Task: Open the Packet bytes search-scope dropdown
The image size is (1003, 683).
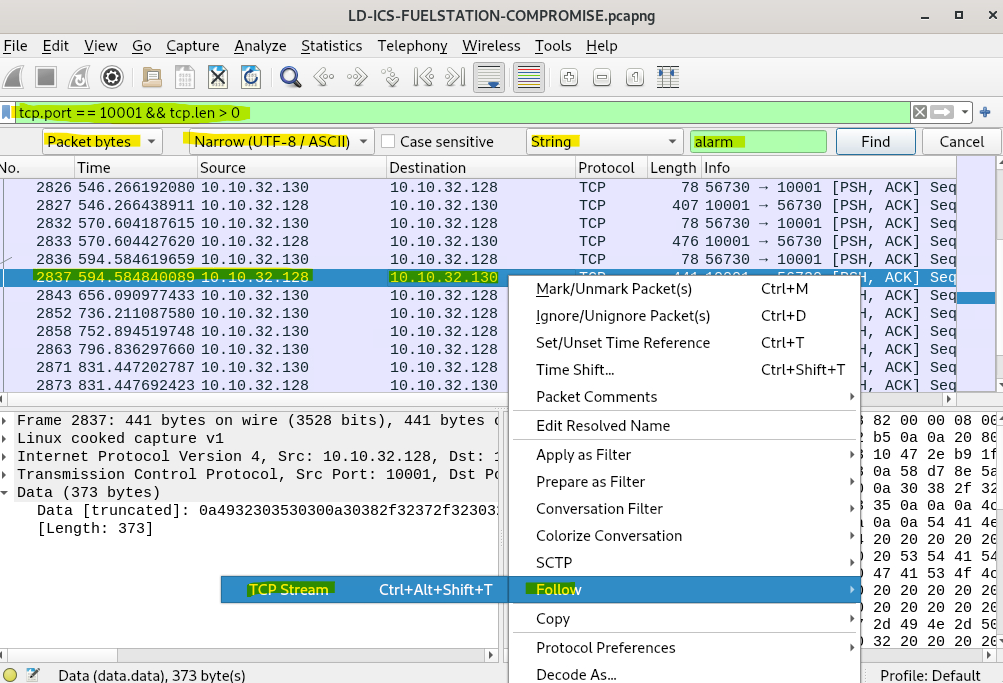Action: 101,142
